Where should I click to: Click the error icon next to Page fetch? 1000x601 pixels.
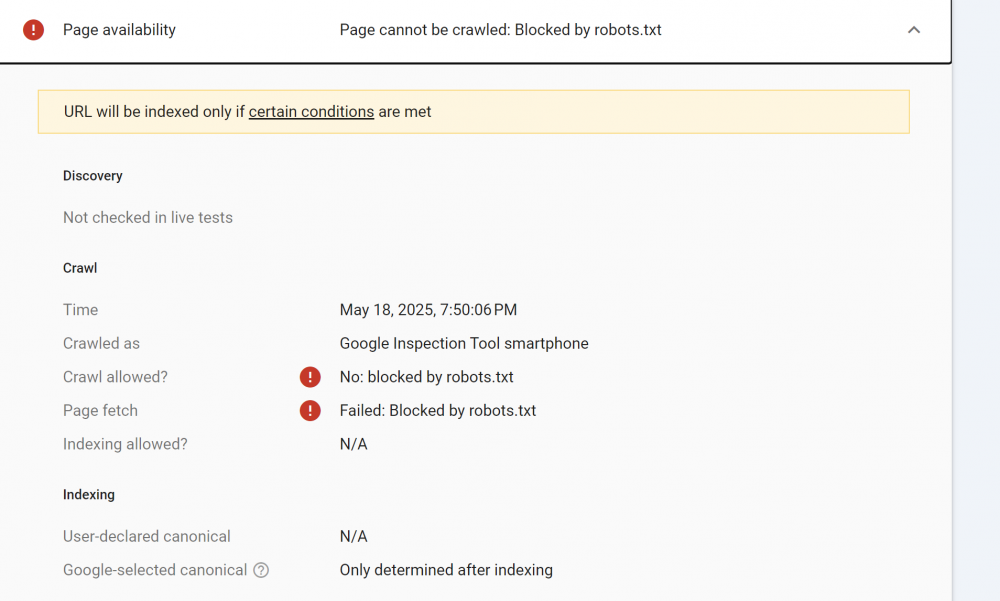310,411
